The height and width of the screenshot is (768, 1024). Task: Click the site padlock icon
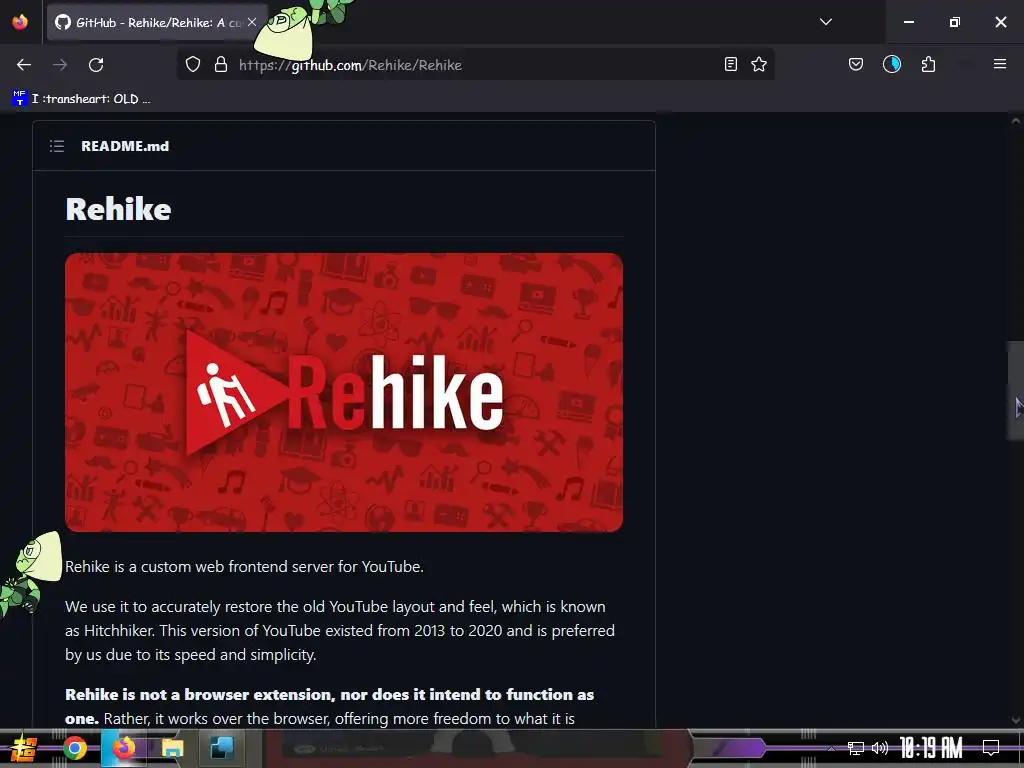pyautogui.click(x=221, y=64)
